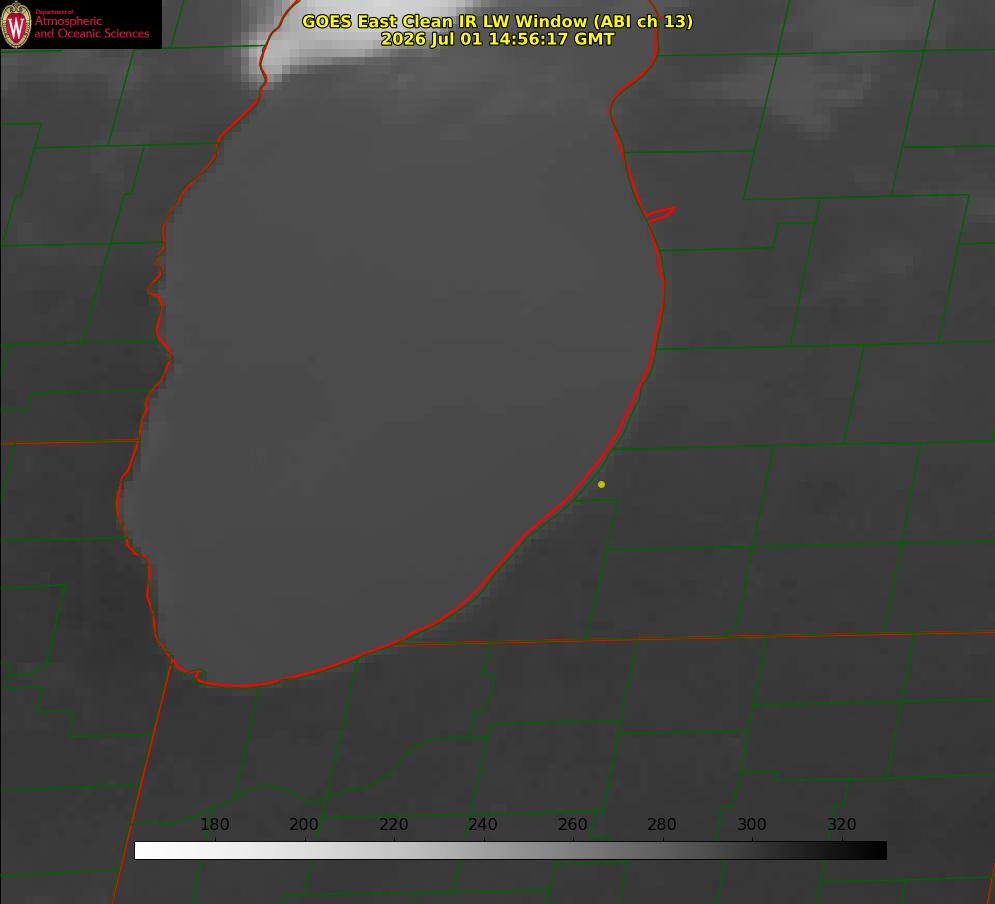Click the 300 label on the colorbar

pyautogui.click(x=752, y=824)
